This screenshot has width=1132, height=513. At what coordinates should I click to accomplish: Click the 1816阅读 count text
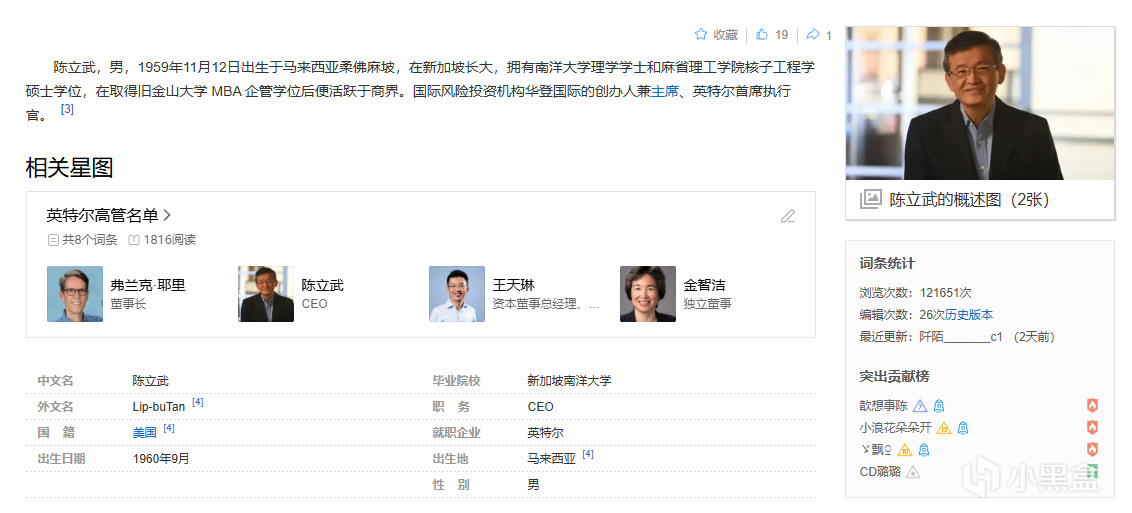pos(170,240)
